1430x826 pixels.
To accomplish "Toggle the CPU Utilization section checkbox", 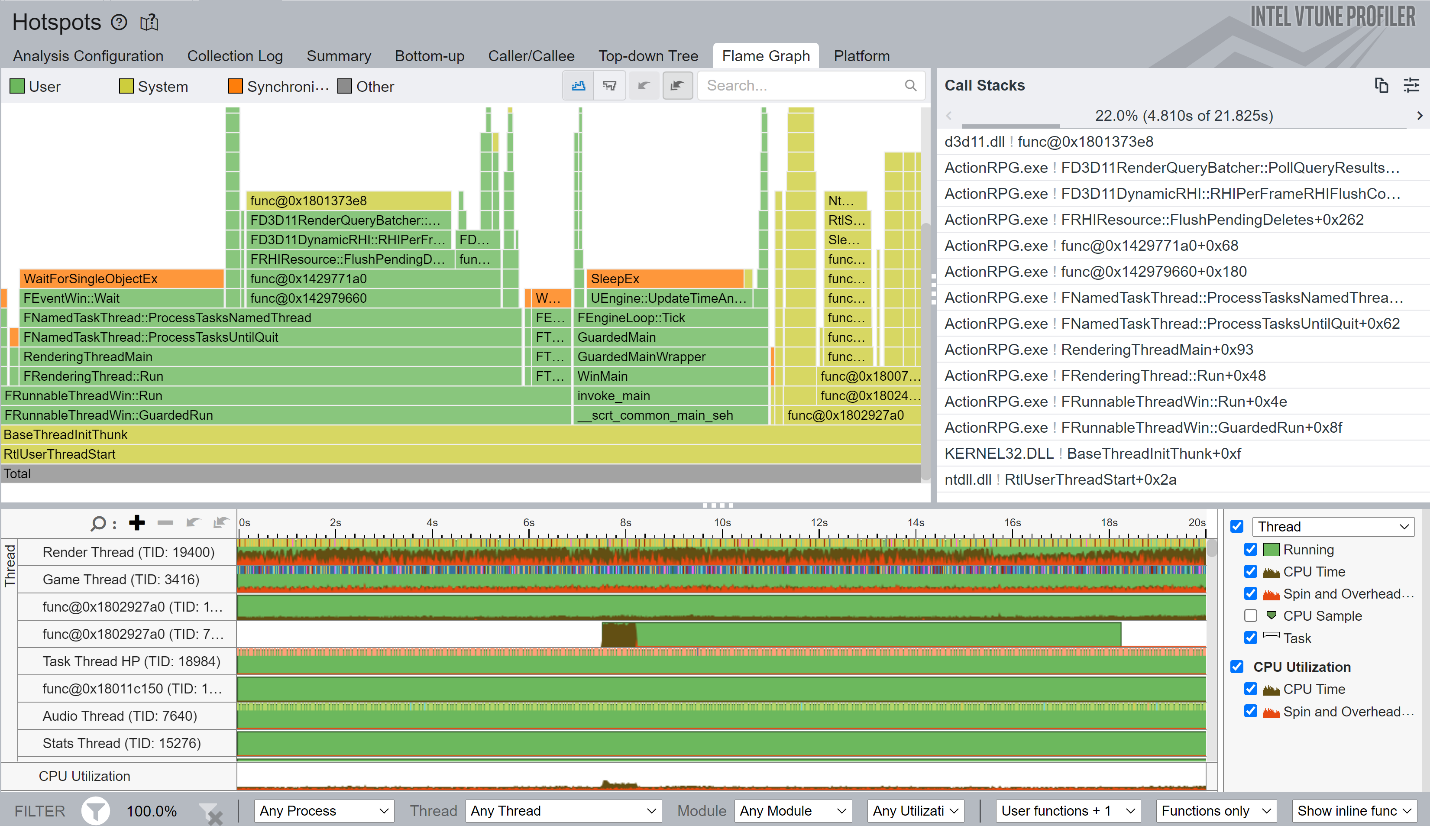I will pos(1237,667).
